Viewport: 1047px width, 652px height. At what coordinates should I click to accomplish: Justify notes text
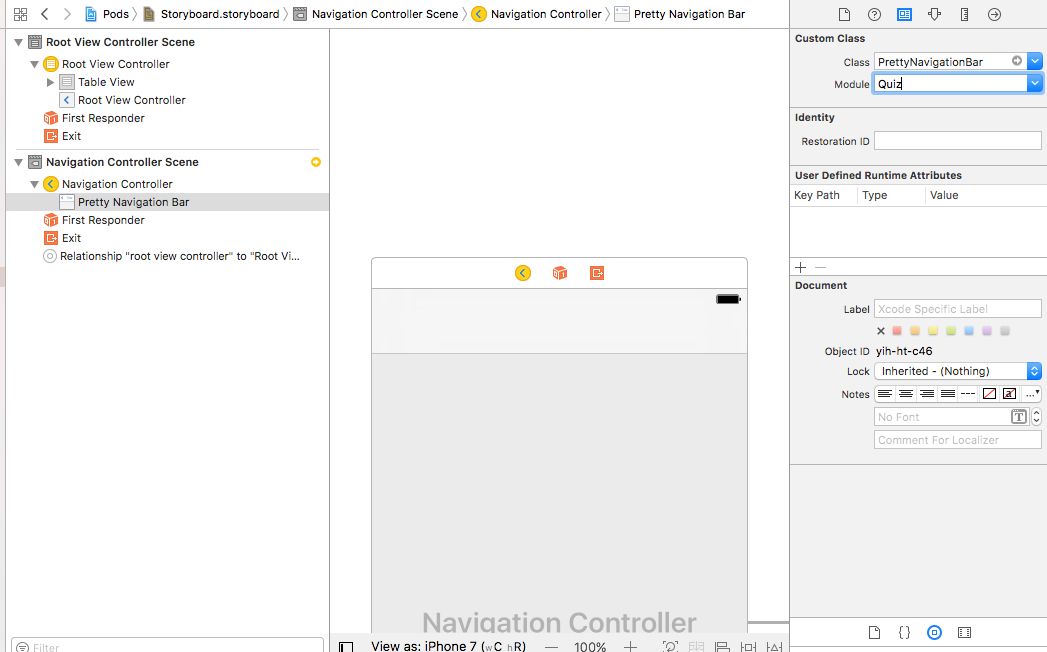click(948, 394)
